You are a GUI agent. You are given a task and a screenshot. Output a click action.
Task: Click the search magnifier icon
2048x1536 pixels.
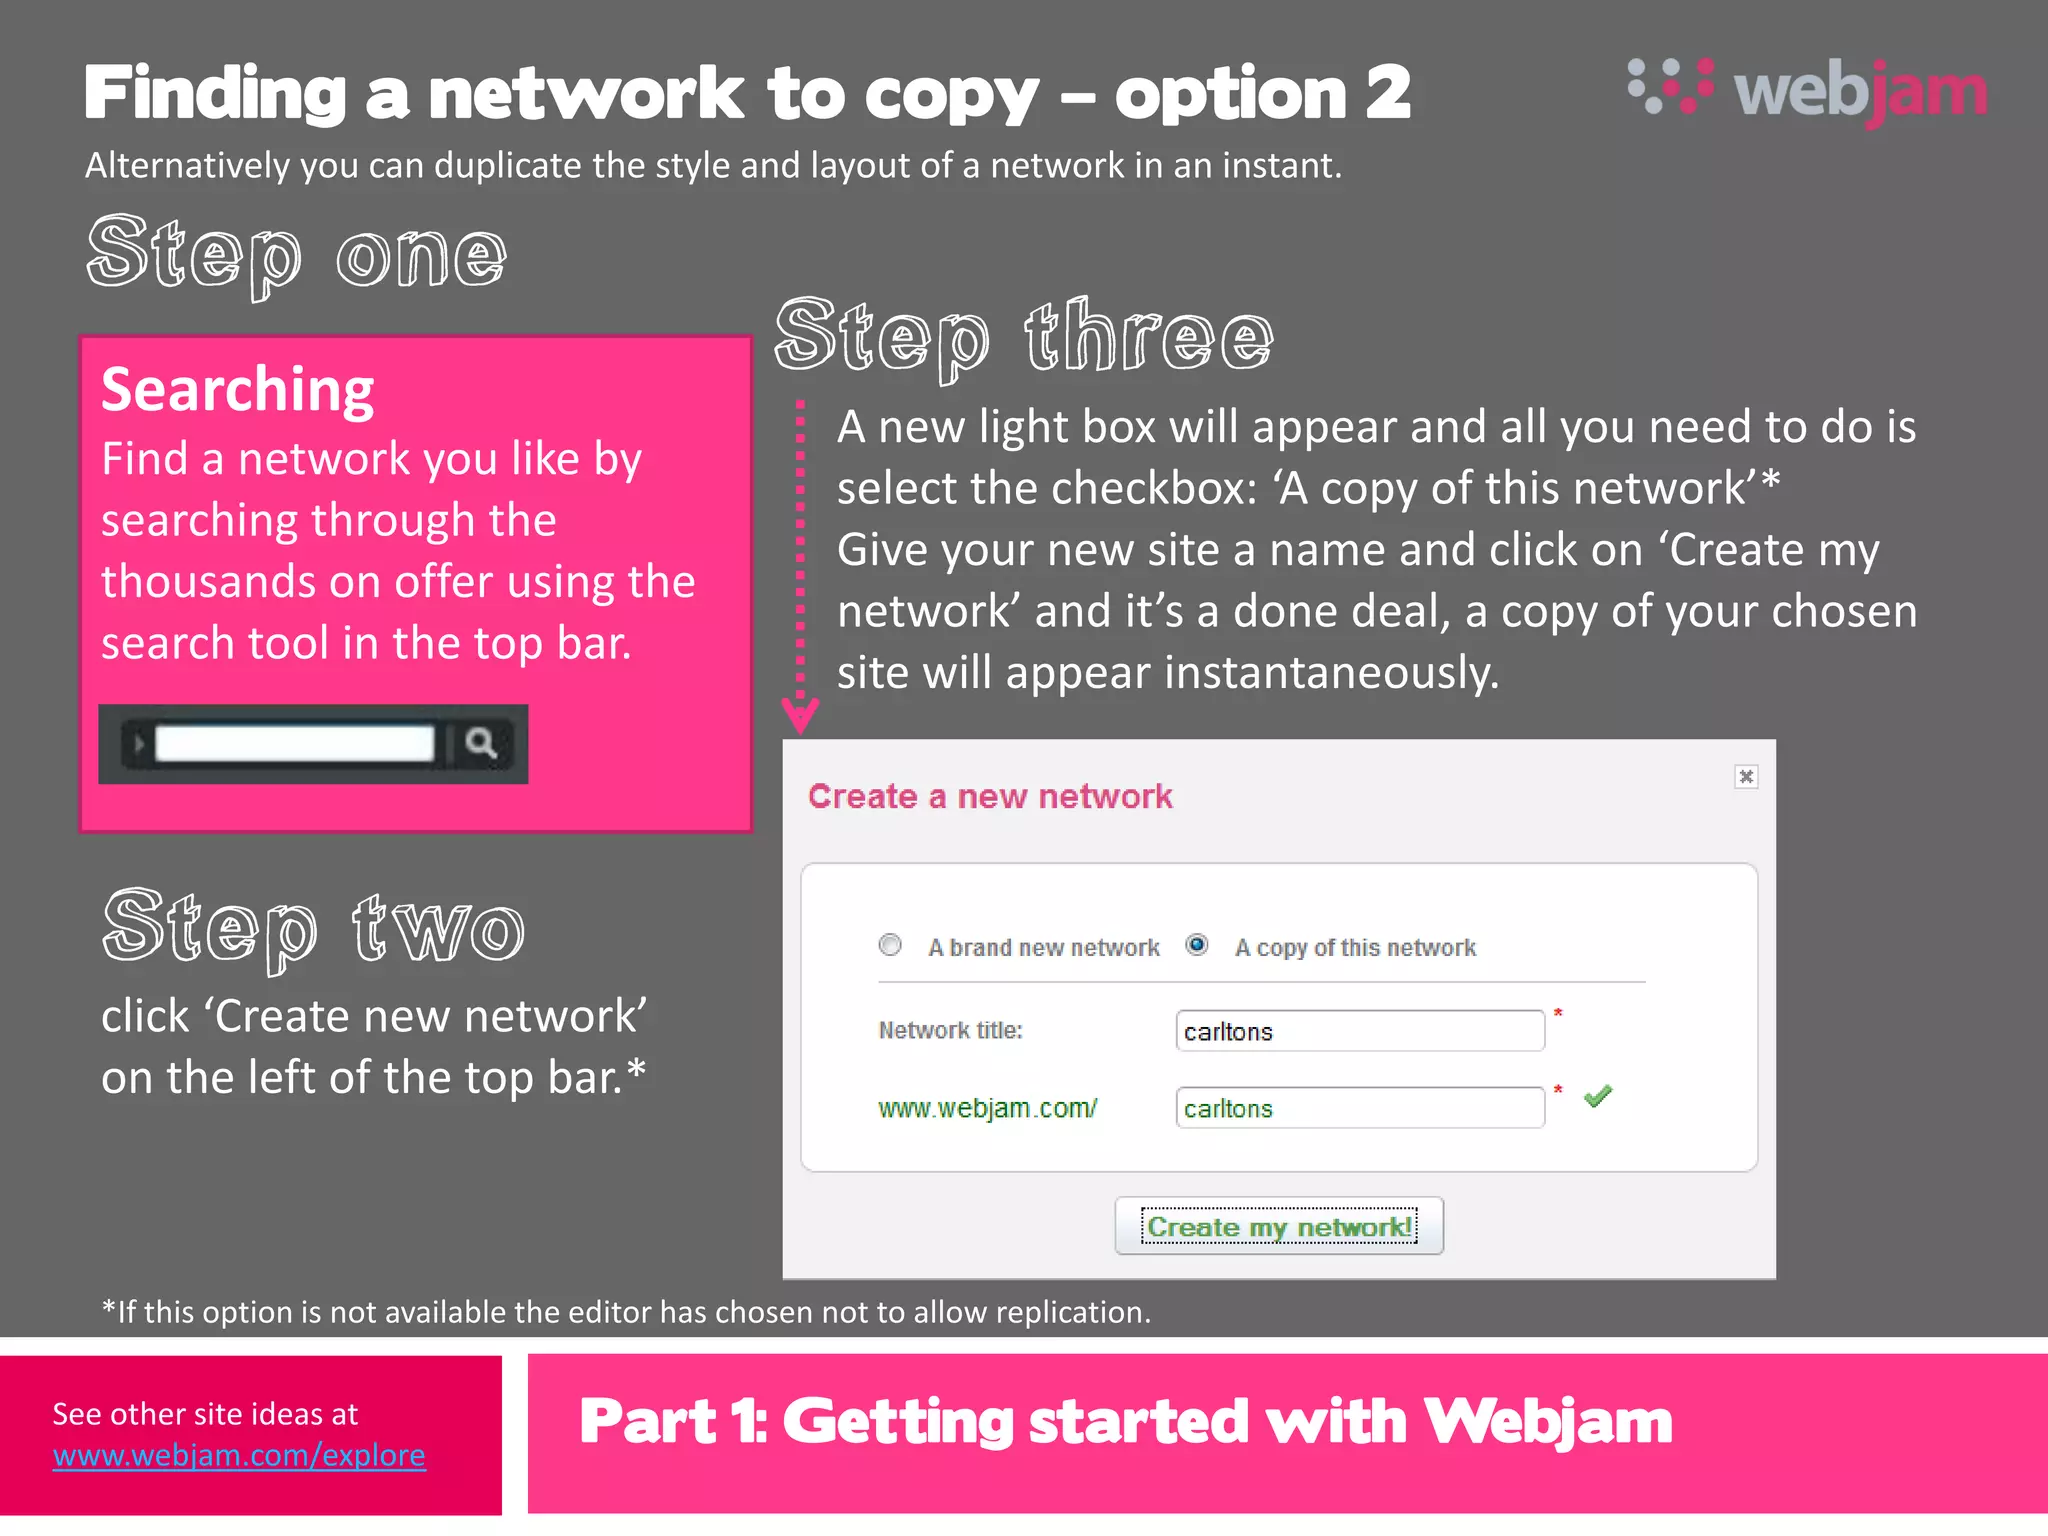pos(482,743)
